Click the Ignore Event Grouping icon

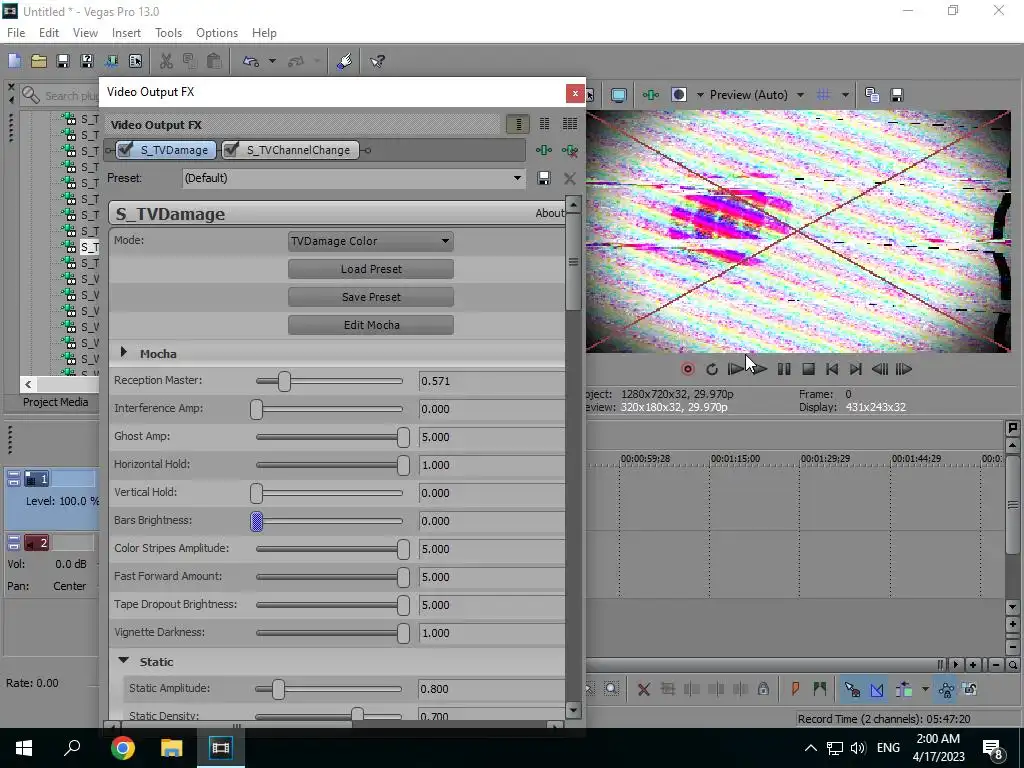pos(970,689)
